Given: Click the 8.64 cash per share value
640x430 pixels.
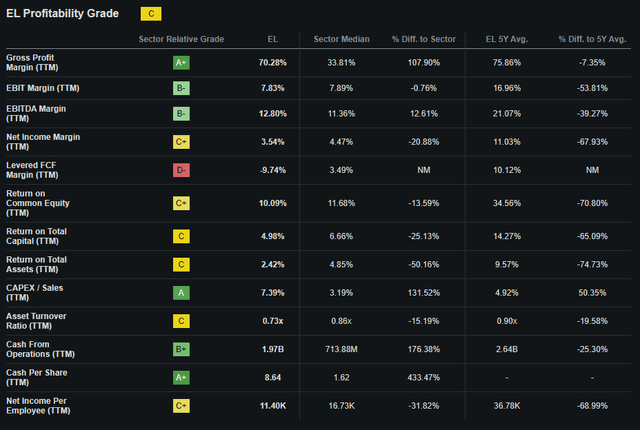Looking at the screenshot, I should point(273,377).
